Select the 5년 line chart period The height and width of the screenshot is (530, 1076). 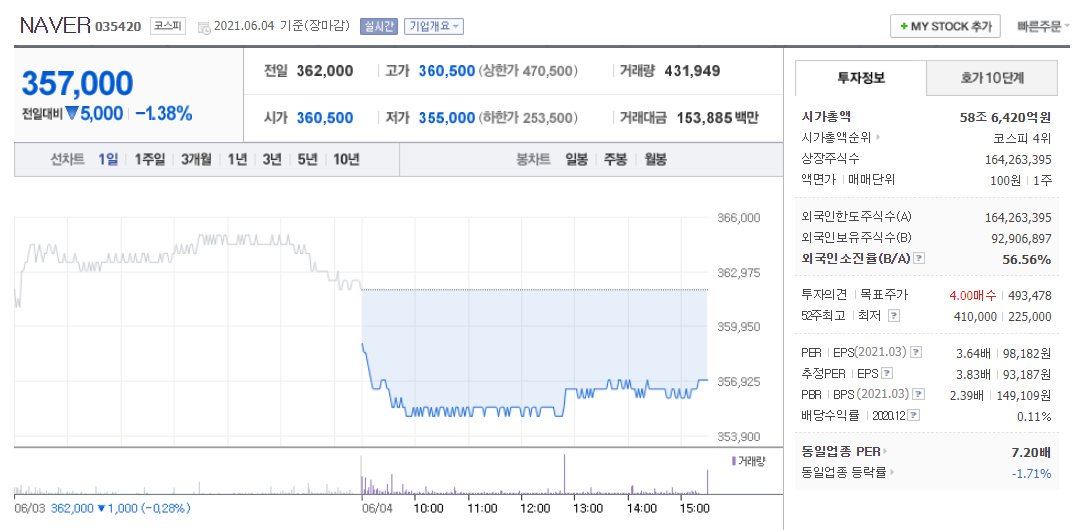tap(307, 159)
